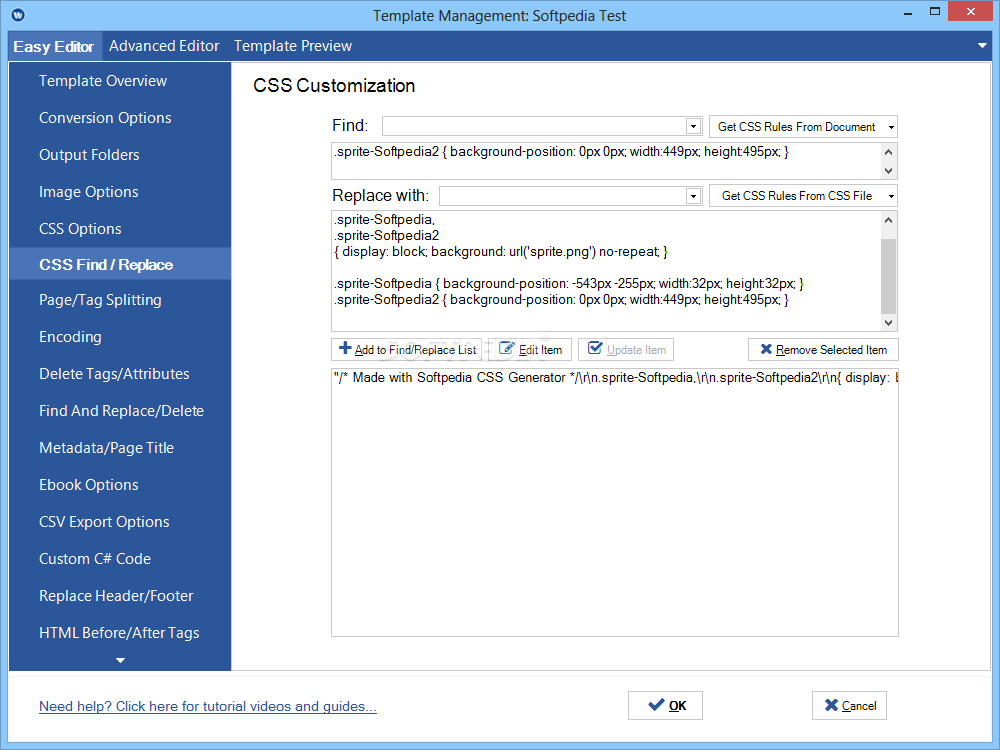Click the checkmark icon on the OK button
The height and width of the screenshot is (750, 1000).
click(x=656, y=705)
